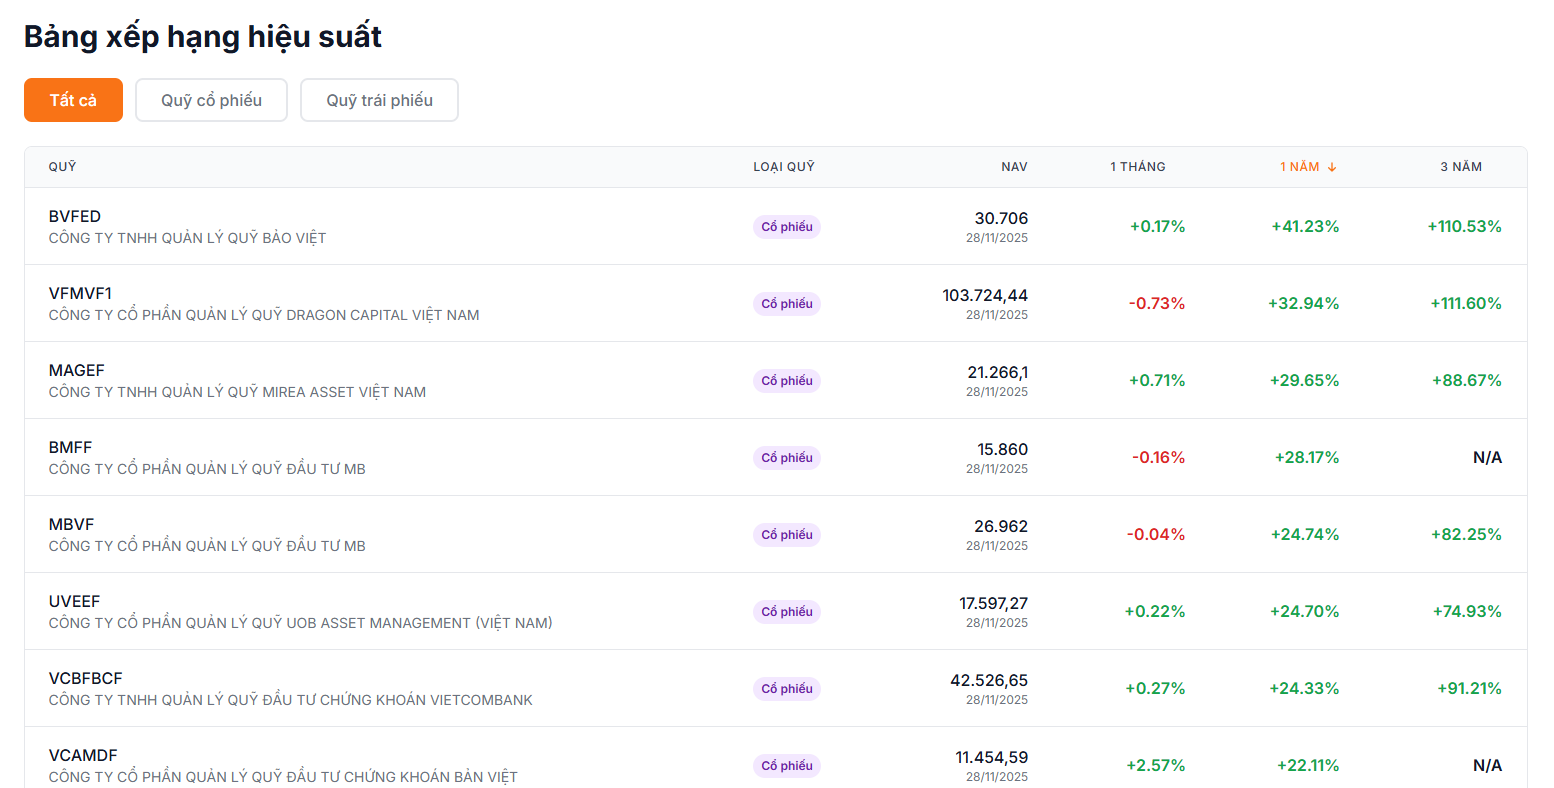Open the BVFED fund details
The width and height of the screenshot is (1554, 788).
click(x=74, y=216)
